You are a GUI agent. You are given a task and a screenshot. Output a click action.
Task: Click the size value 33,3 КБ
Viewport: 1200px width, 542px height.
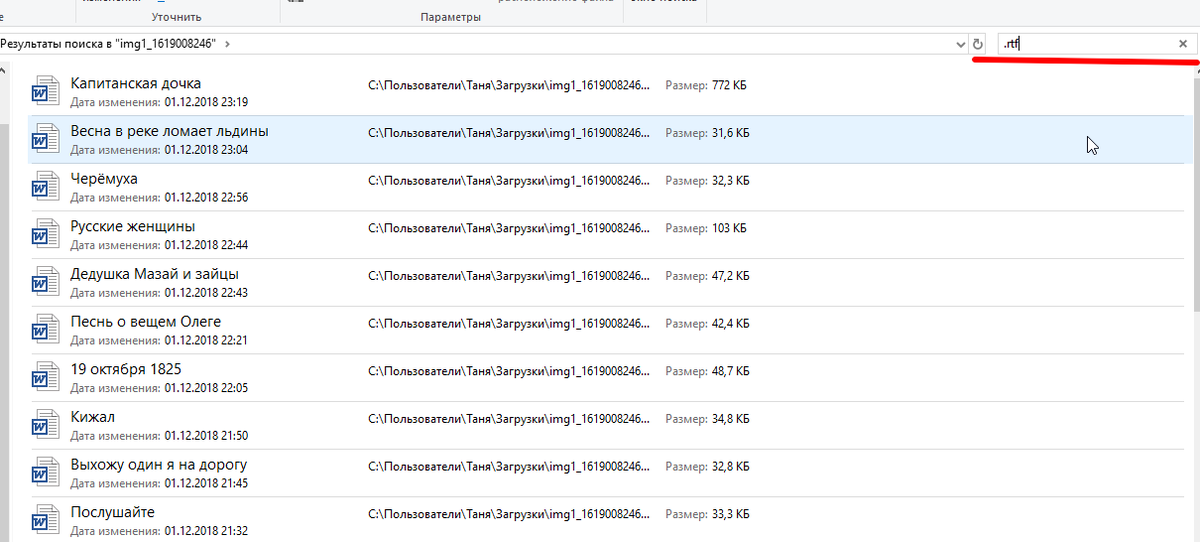pyautogui.click(x=731, y=514)
